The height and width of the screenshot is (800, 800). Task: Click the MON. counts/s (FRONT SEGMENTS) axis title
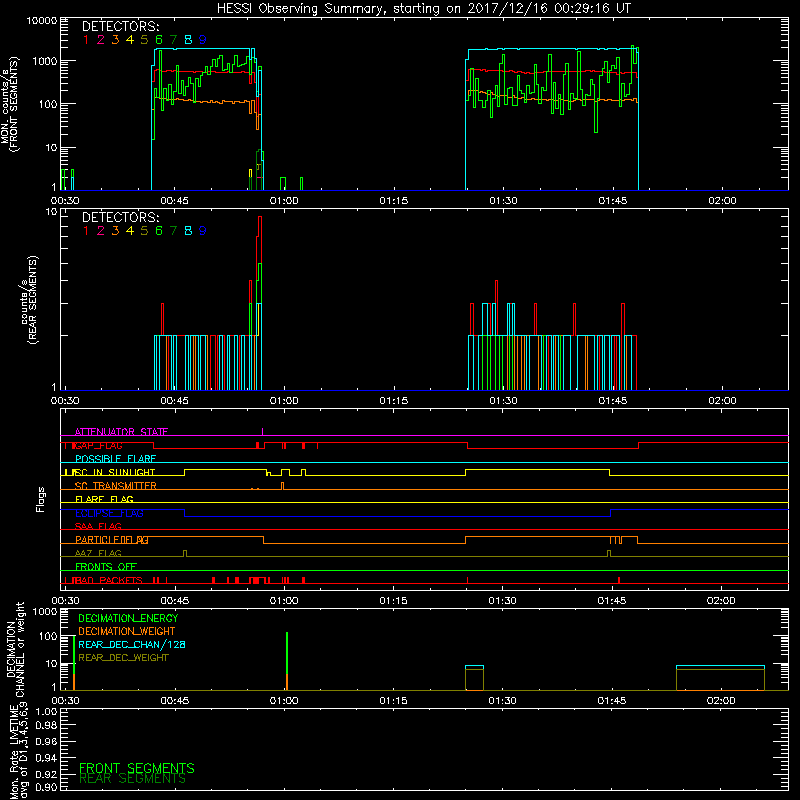point(9,104)
